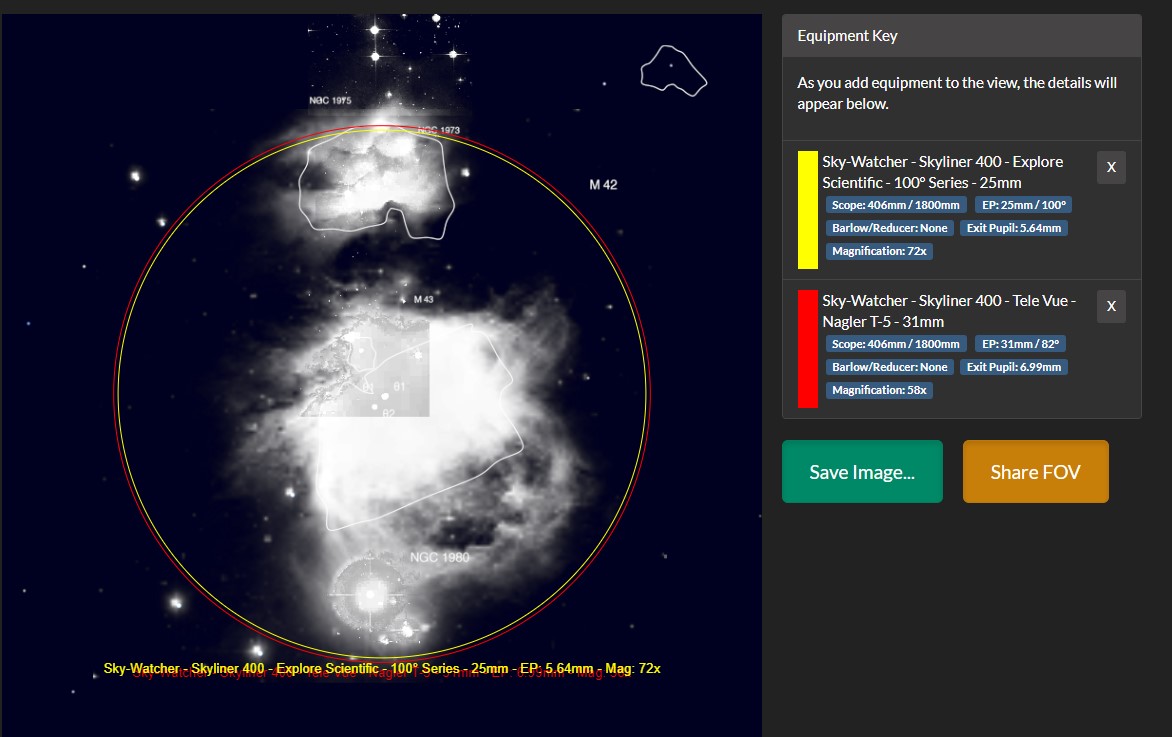Click the NGC 1975 label near the top
Viewport: 1172px width, 737px height.
click(329, 101)
